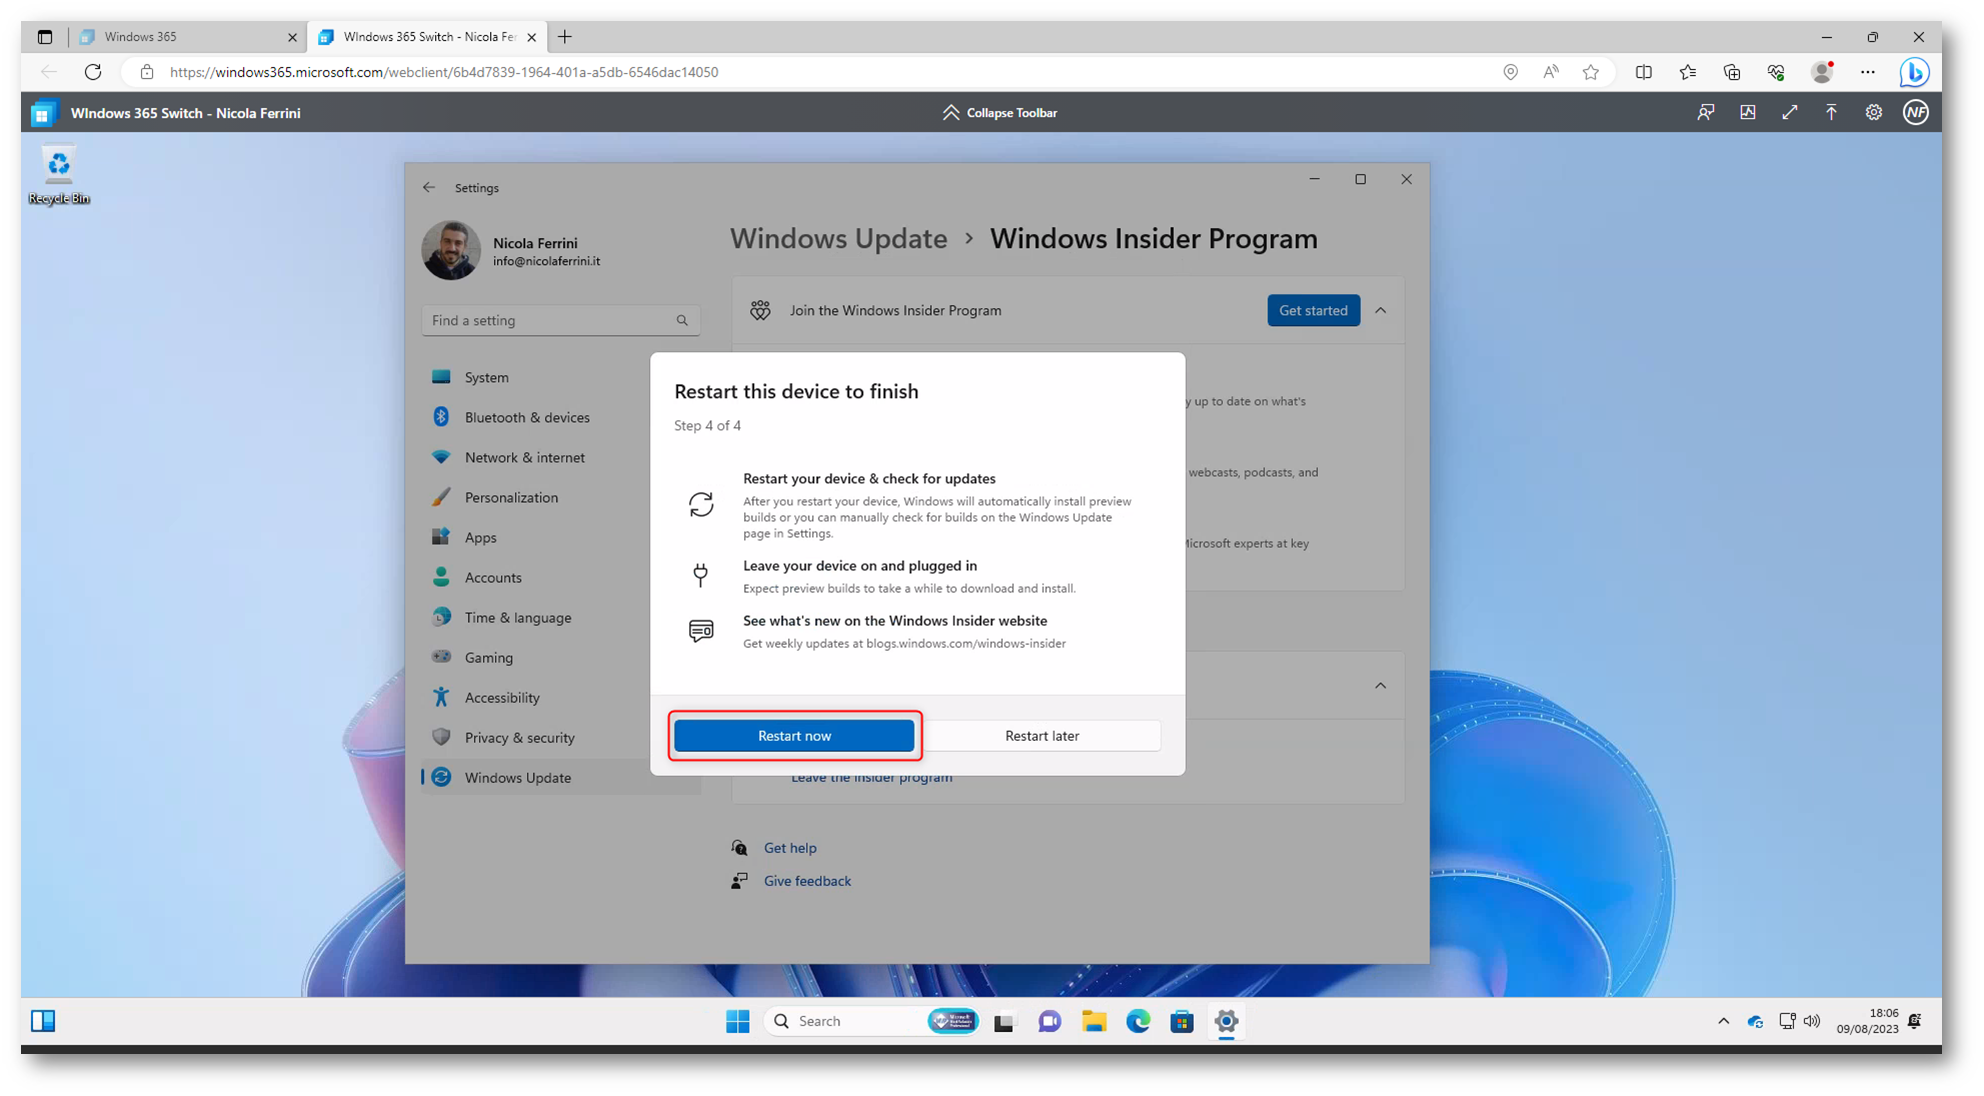Close the Windows 365 Switch browser tab
This screenshot has height=1096, width=1984.
(x=531, y=37)
